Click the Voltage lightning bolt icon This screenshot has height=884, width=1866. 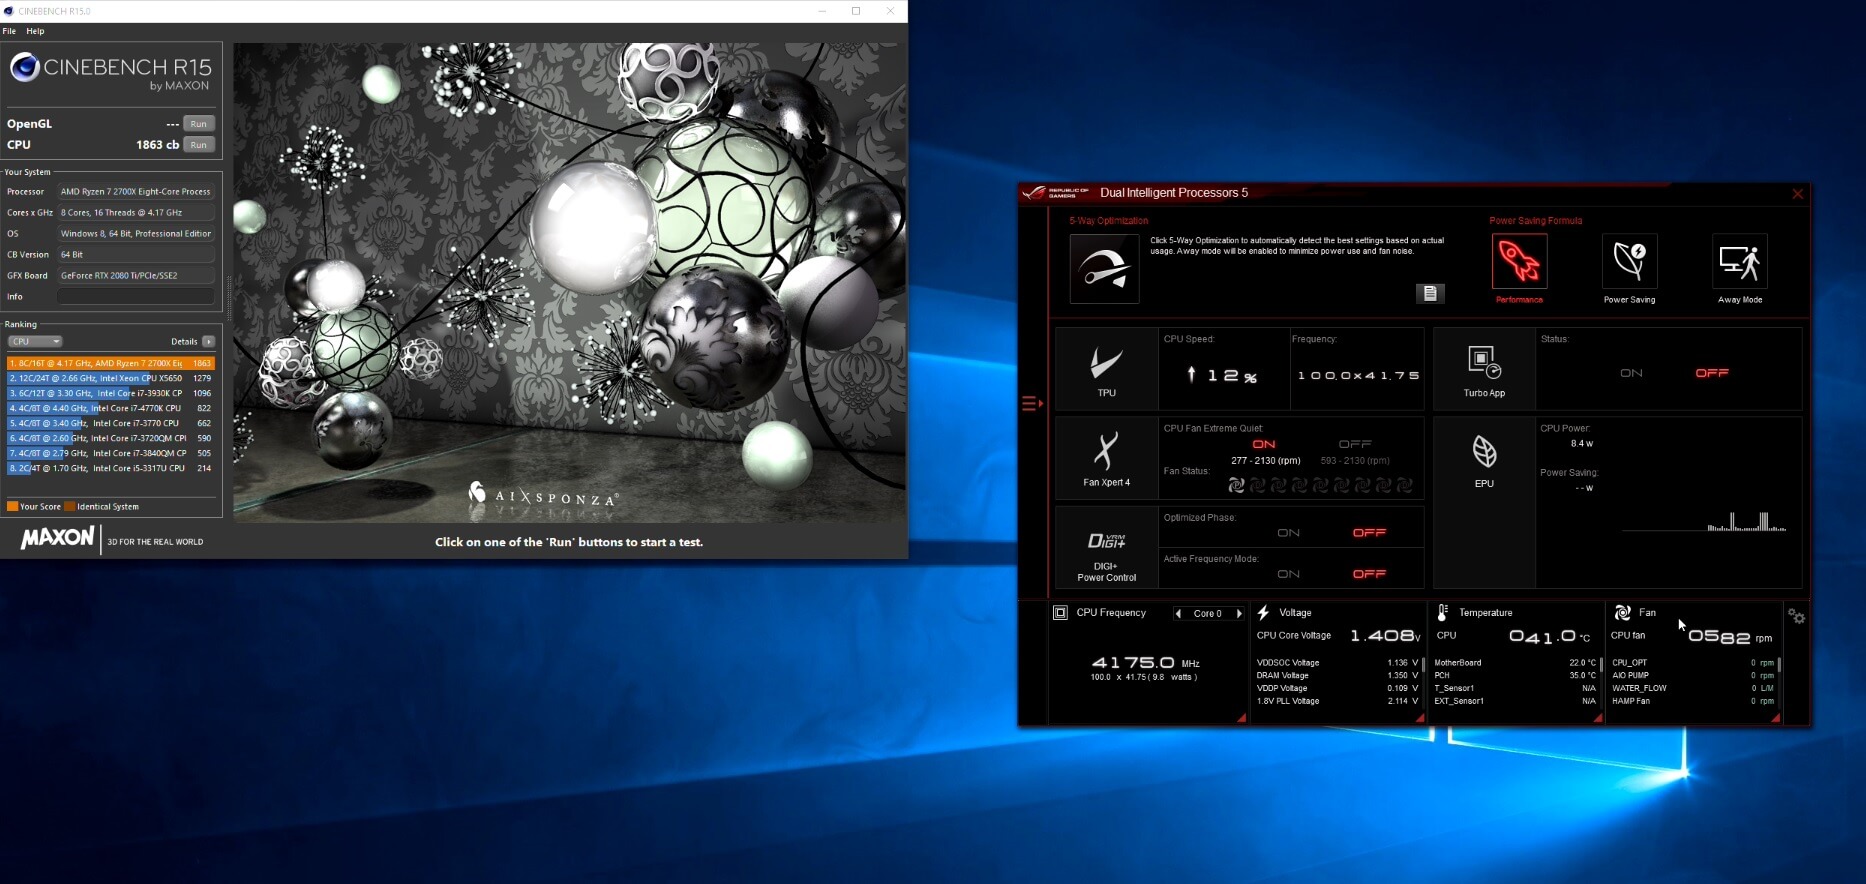coord(1263,613)
